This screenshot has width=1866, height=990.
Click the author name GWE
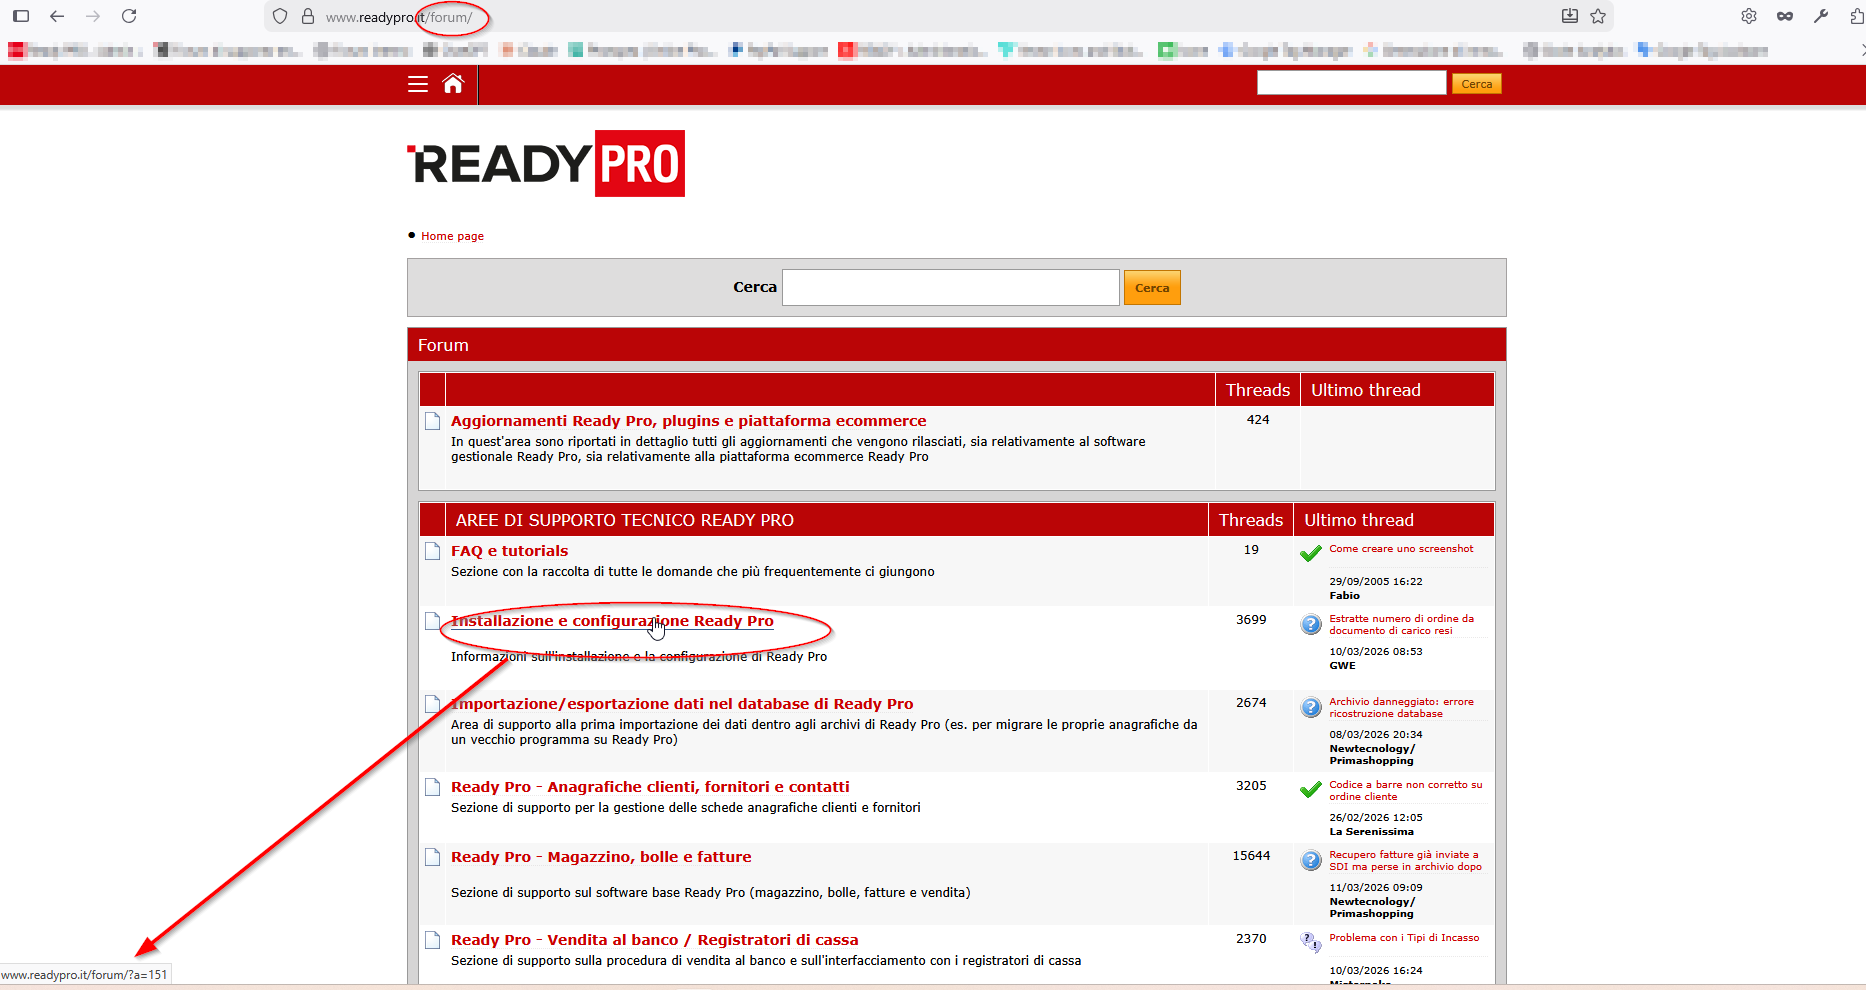tap(1343, 666)
